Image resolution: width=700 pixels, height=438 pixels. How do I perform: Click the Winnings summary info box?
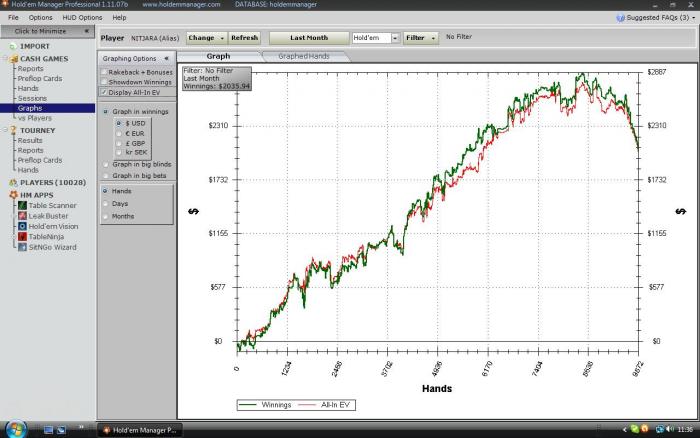(217, 79)
